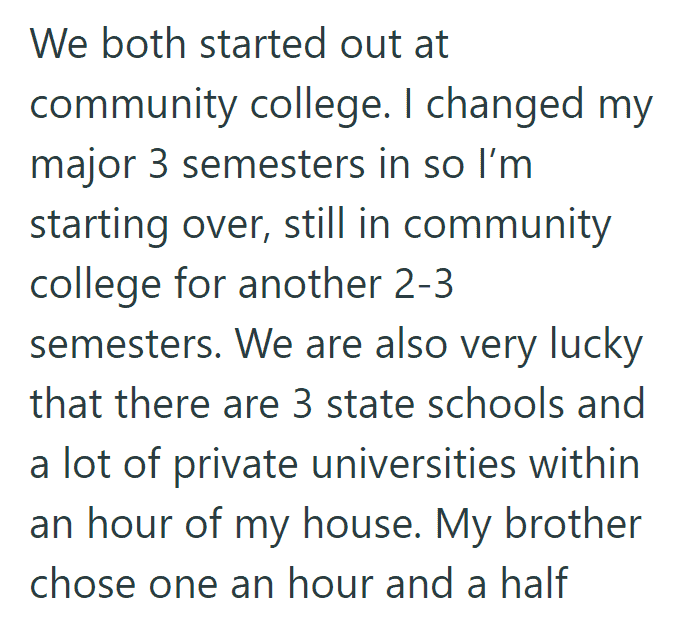Click the word "within"
Screen dimensions: 688x619
(x=584, y=463)
